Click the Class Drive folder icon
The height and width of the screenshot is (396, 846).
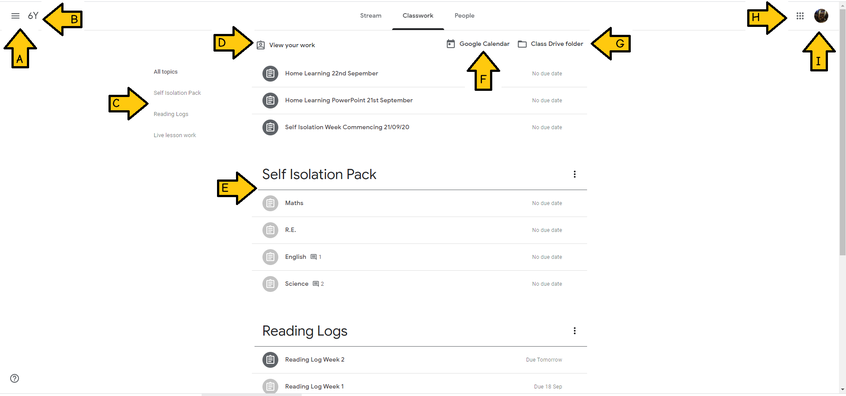522,44
